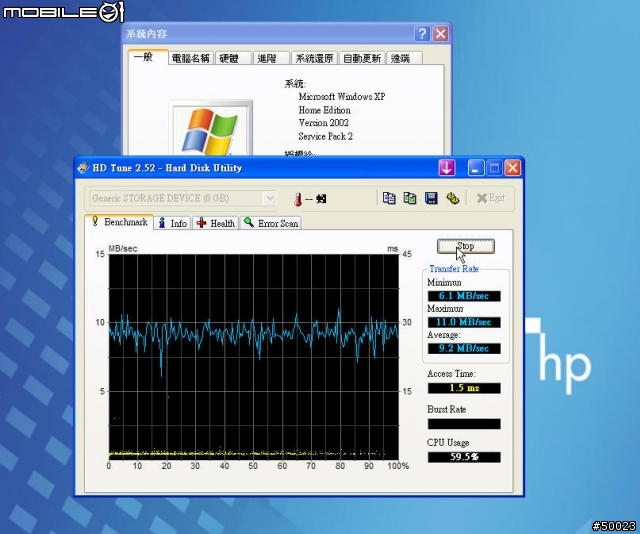Click the empty Burst Rate field

click(x=464, y=424)
